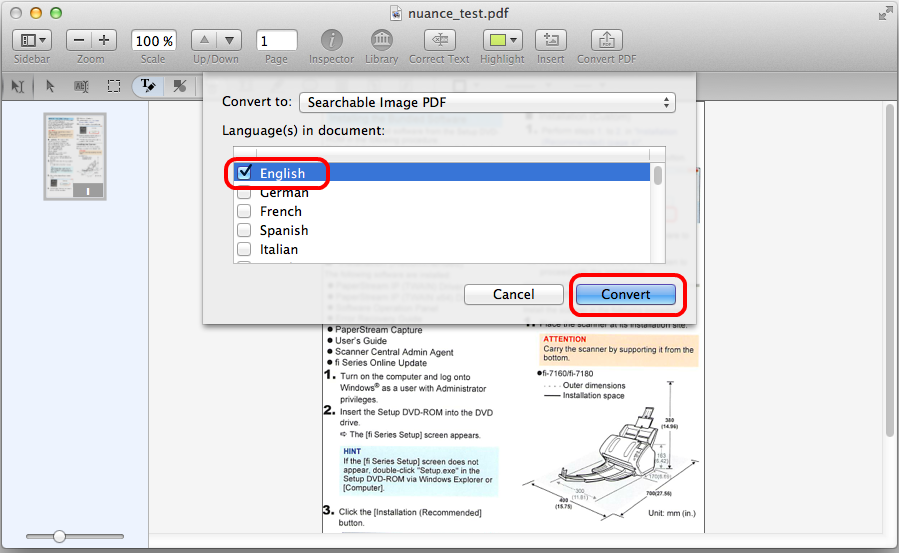The height and width of the screenshot is (553, 899).
Task: Click the Correct Text tool
Action: tap(439, 41)
